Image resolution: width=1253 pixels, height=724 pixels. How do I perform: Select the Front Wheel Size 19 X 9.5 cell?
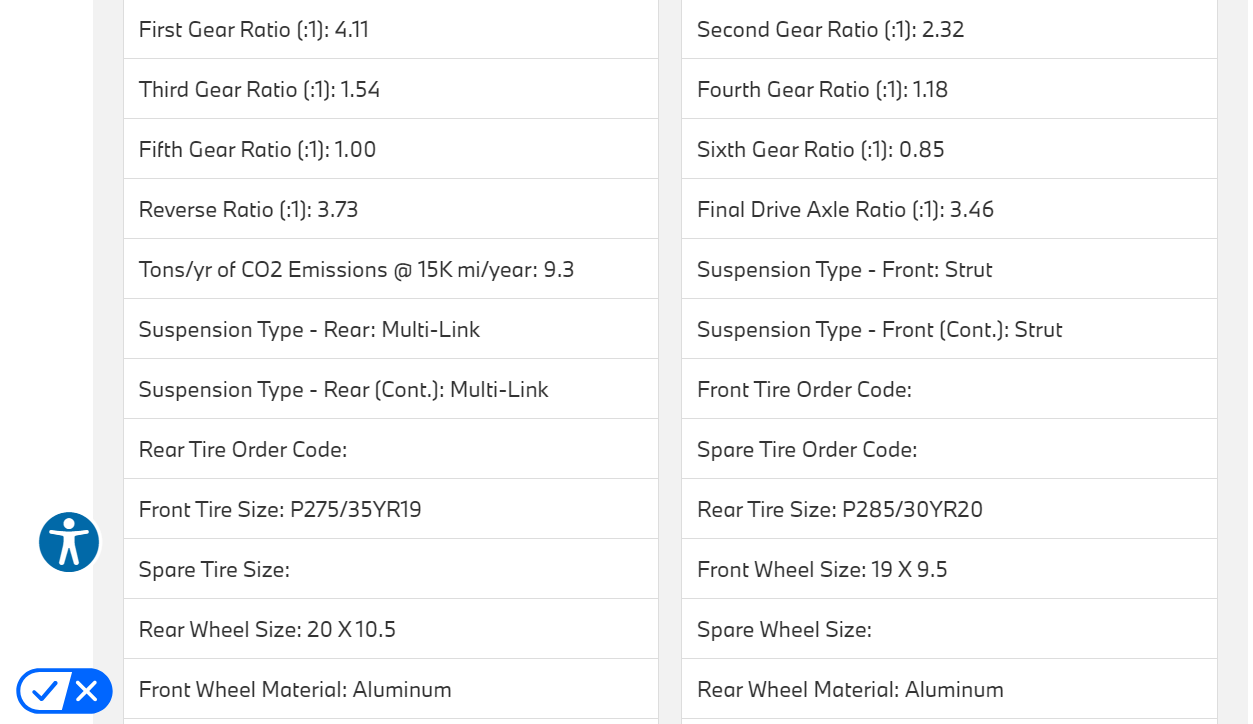coord(822,570)
